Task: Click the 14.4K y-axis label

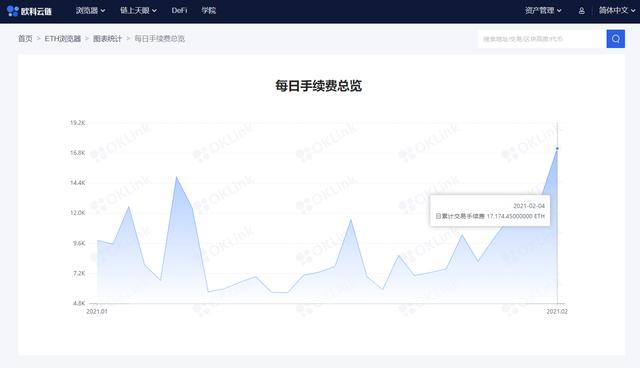Action: pos(78,183)
